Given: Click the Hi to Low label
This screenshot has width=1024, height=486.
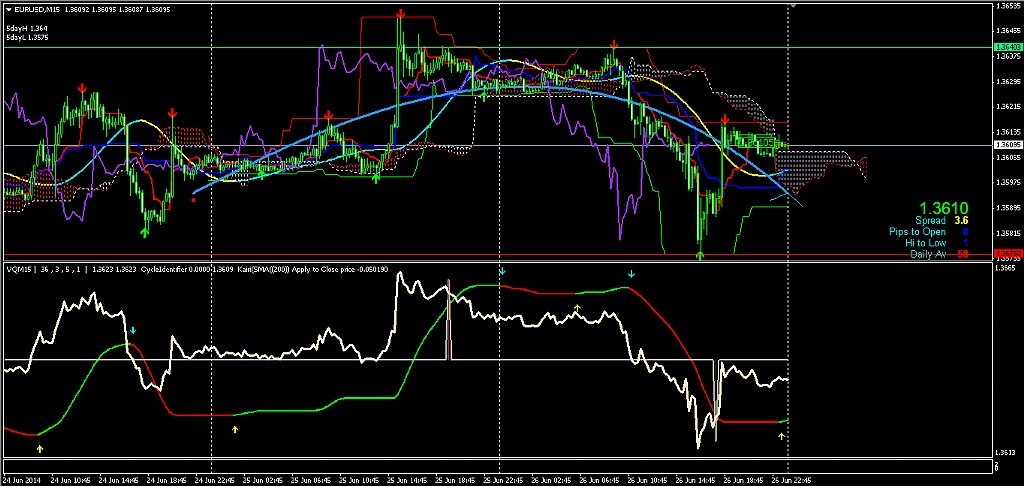Looking at the screenshot, I should click(925, 243).
